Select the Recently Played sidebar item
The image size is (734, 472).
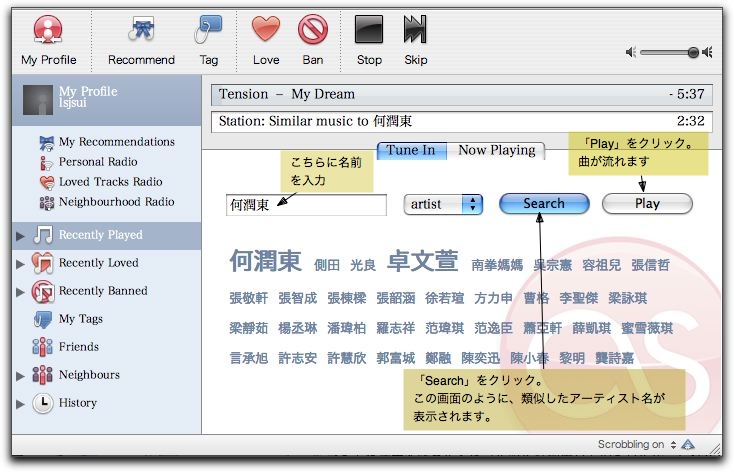tap(107, 235)
